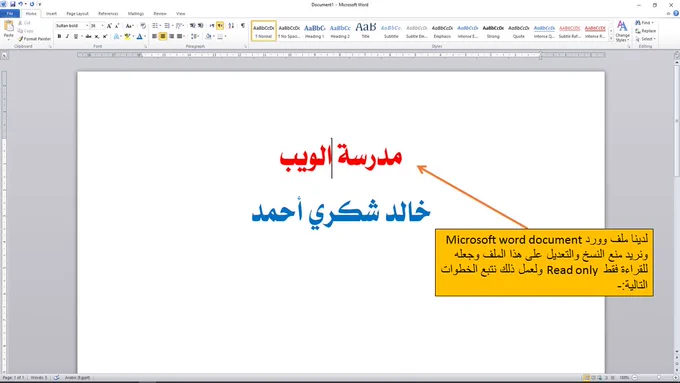Toggle Justify alignment
Viewport: 680px width, 383px height.
[x=179, y=36]
